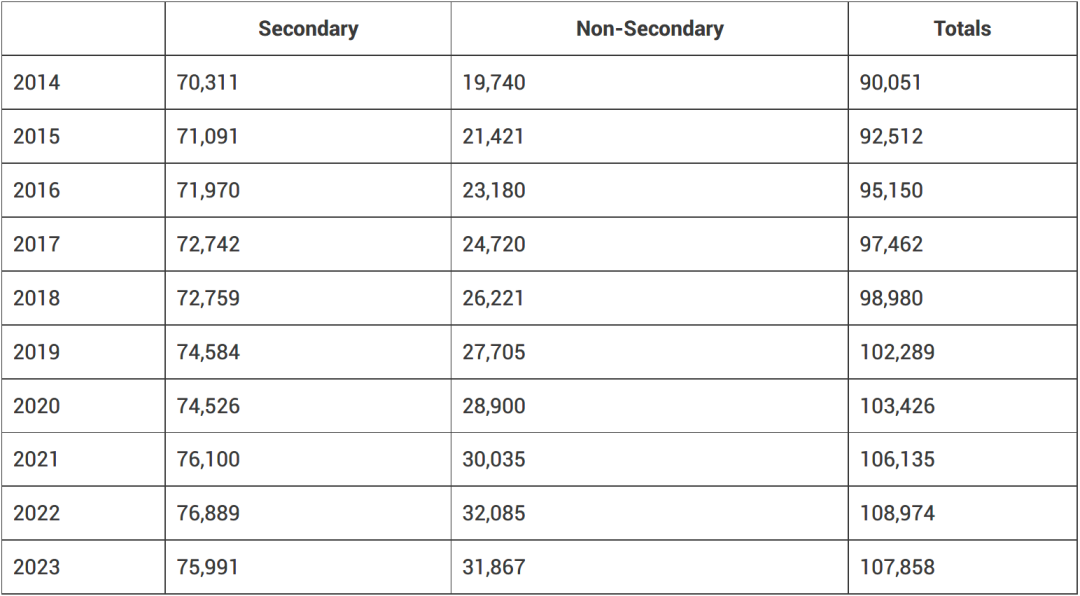The width and height of the screenshot is (1080, 596).
Task: Select the 2023 row label
Action: [37, 567]
